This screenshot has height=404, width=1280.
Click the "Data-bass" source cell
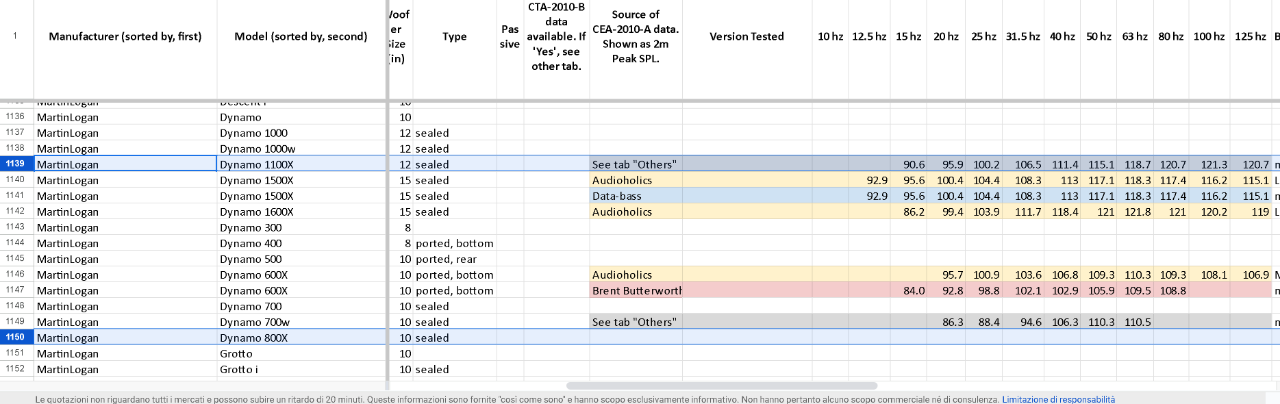click(635, 196)
